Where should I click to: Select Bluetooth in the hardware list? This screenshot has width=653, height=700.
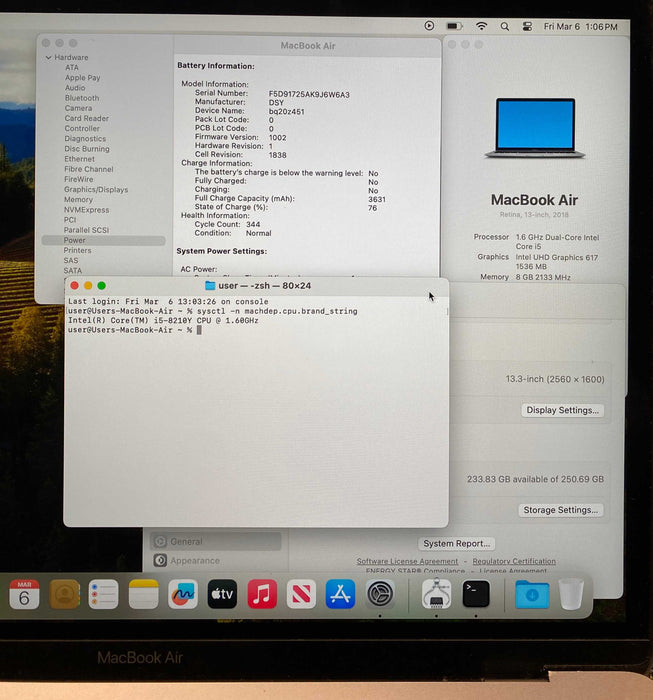click(x=82, y=98)
